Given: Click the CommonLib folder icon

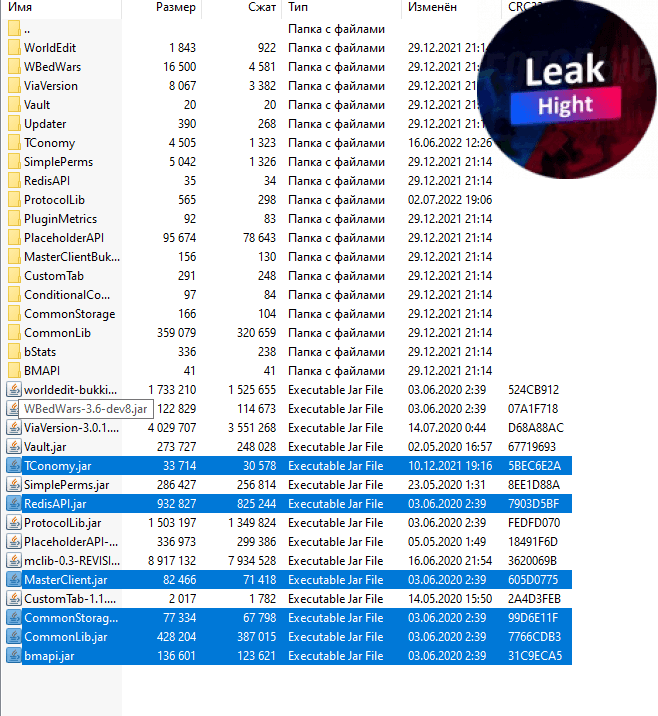Looking at the screenshot, I should coord(15,333).
